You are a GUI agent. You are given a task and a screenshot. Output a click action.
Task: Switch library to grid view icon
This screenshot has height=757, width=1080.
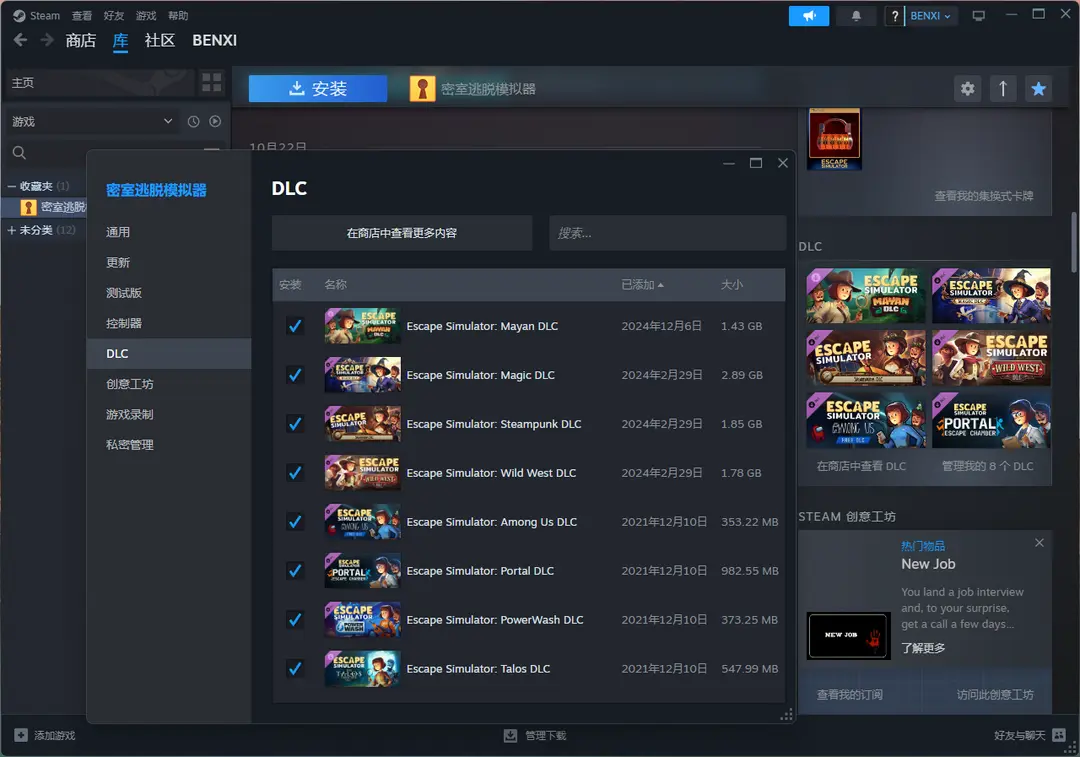[211, 83]
